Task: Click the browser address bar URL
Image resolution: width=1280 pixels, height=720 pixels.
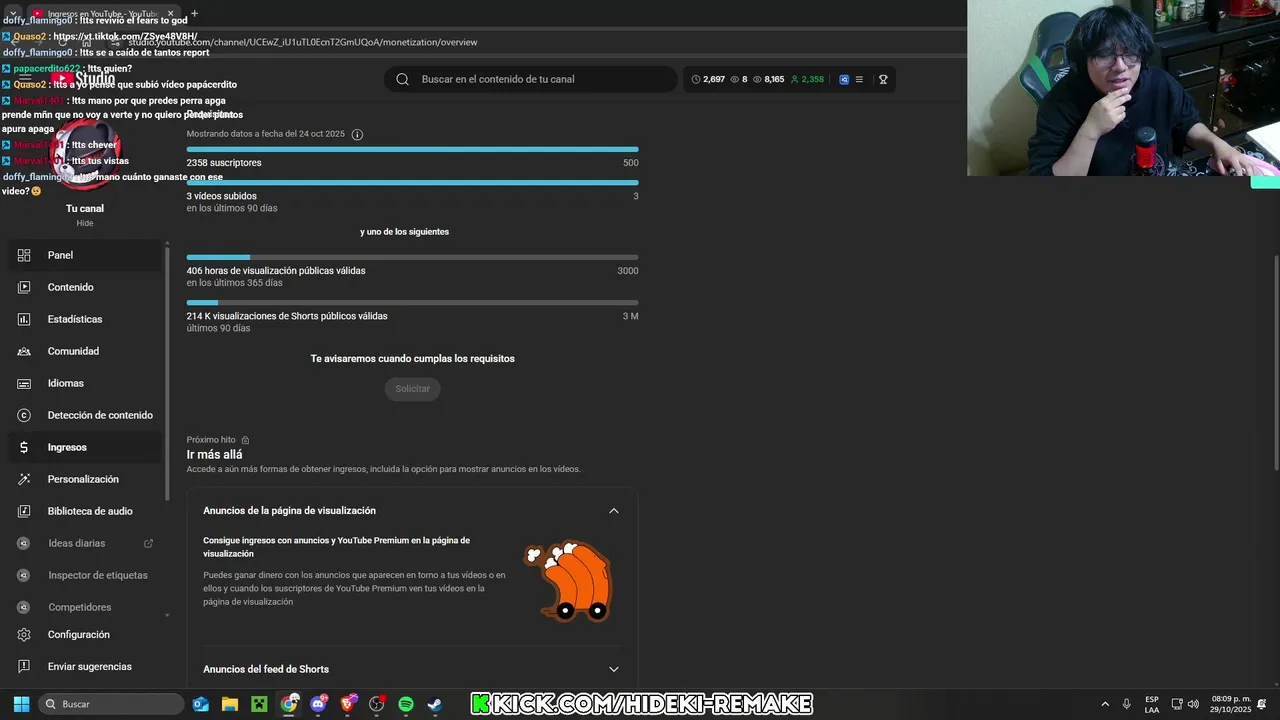Action: (302, 42)
